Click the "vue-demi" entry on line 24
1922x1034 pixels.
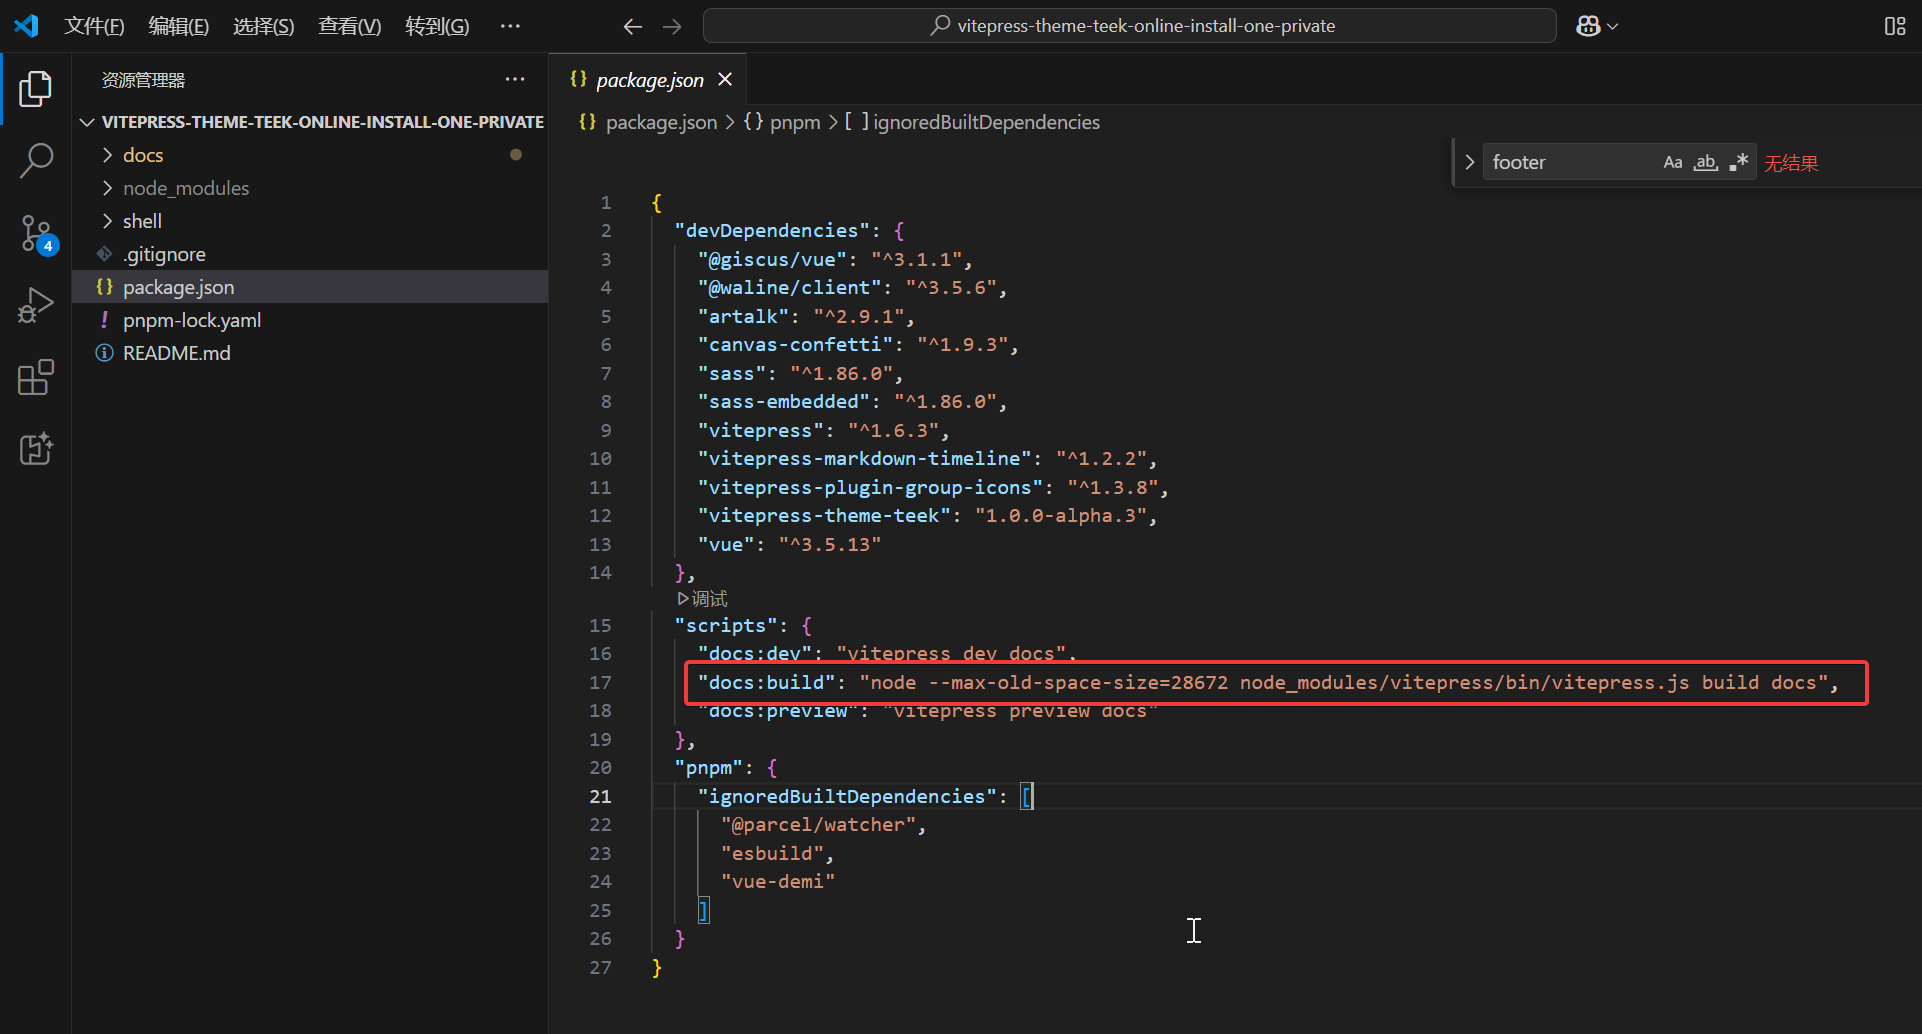coord(778,881)
